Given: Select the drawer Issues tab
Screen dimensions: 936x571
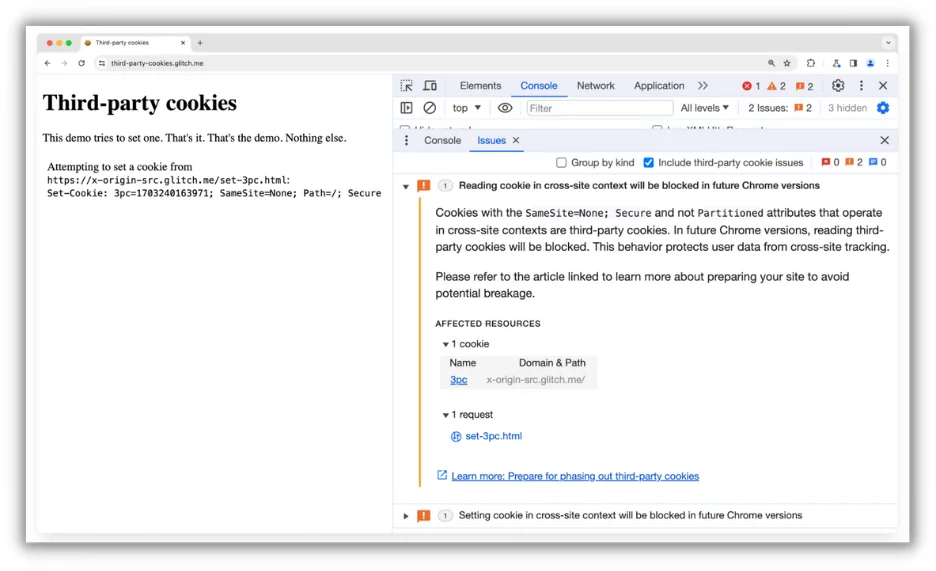Looking at the screenshot, I should (x=491, y=140).
